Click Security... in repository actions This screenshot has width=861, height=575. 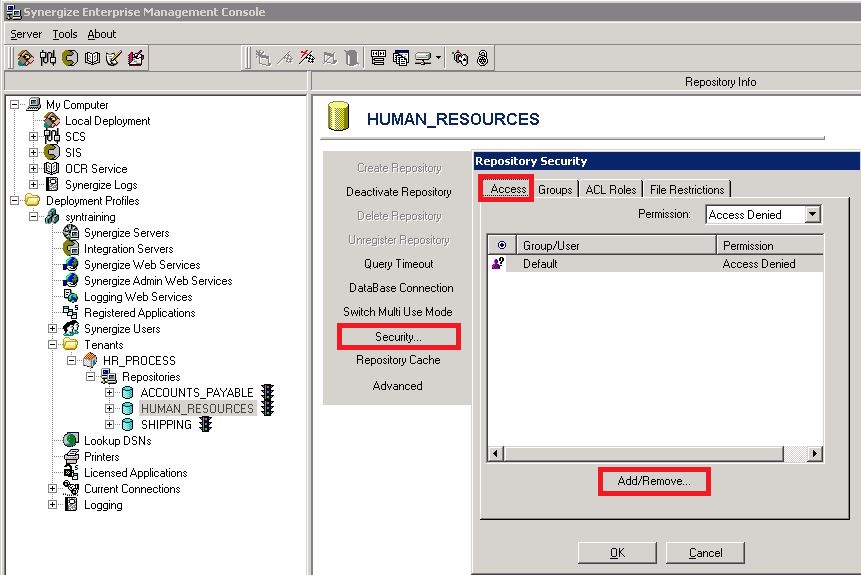coord(398,337)
